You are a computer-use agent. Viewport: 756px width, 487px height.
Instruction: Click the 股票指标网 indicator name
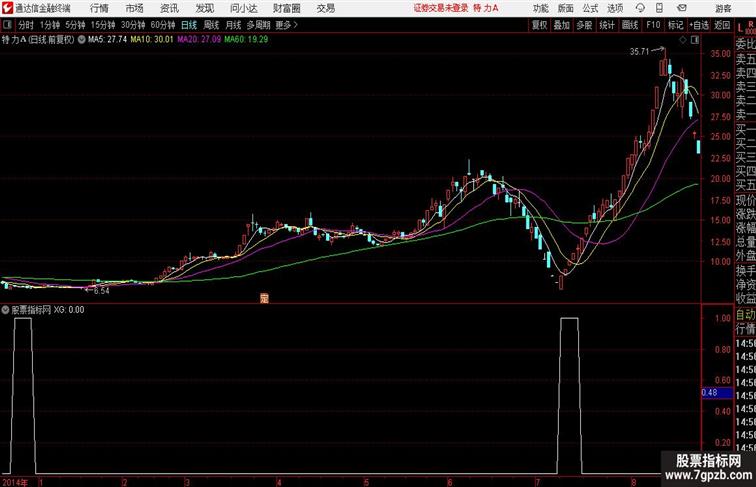click(x=31, y=310)
